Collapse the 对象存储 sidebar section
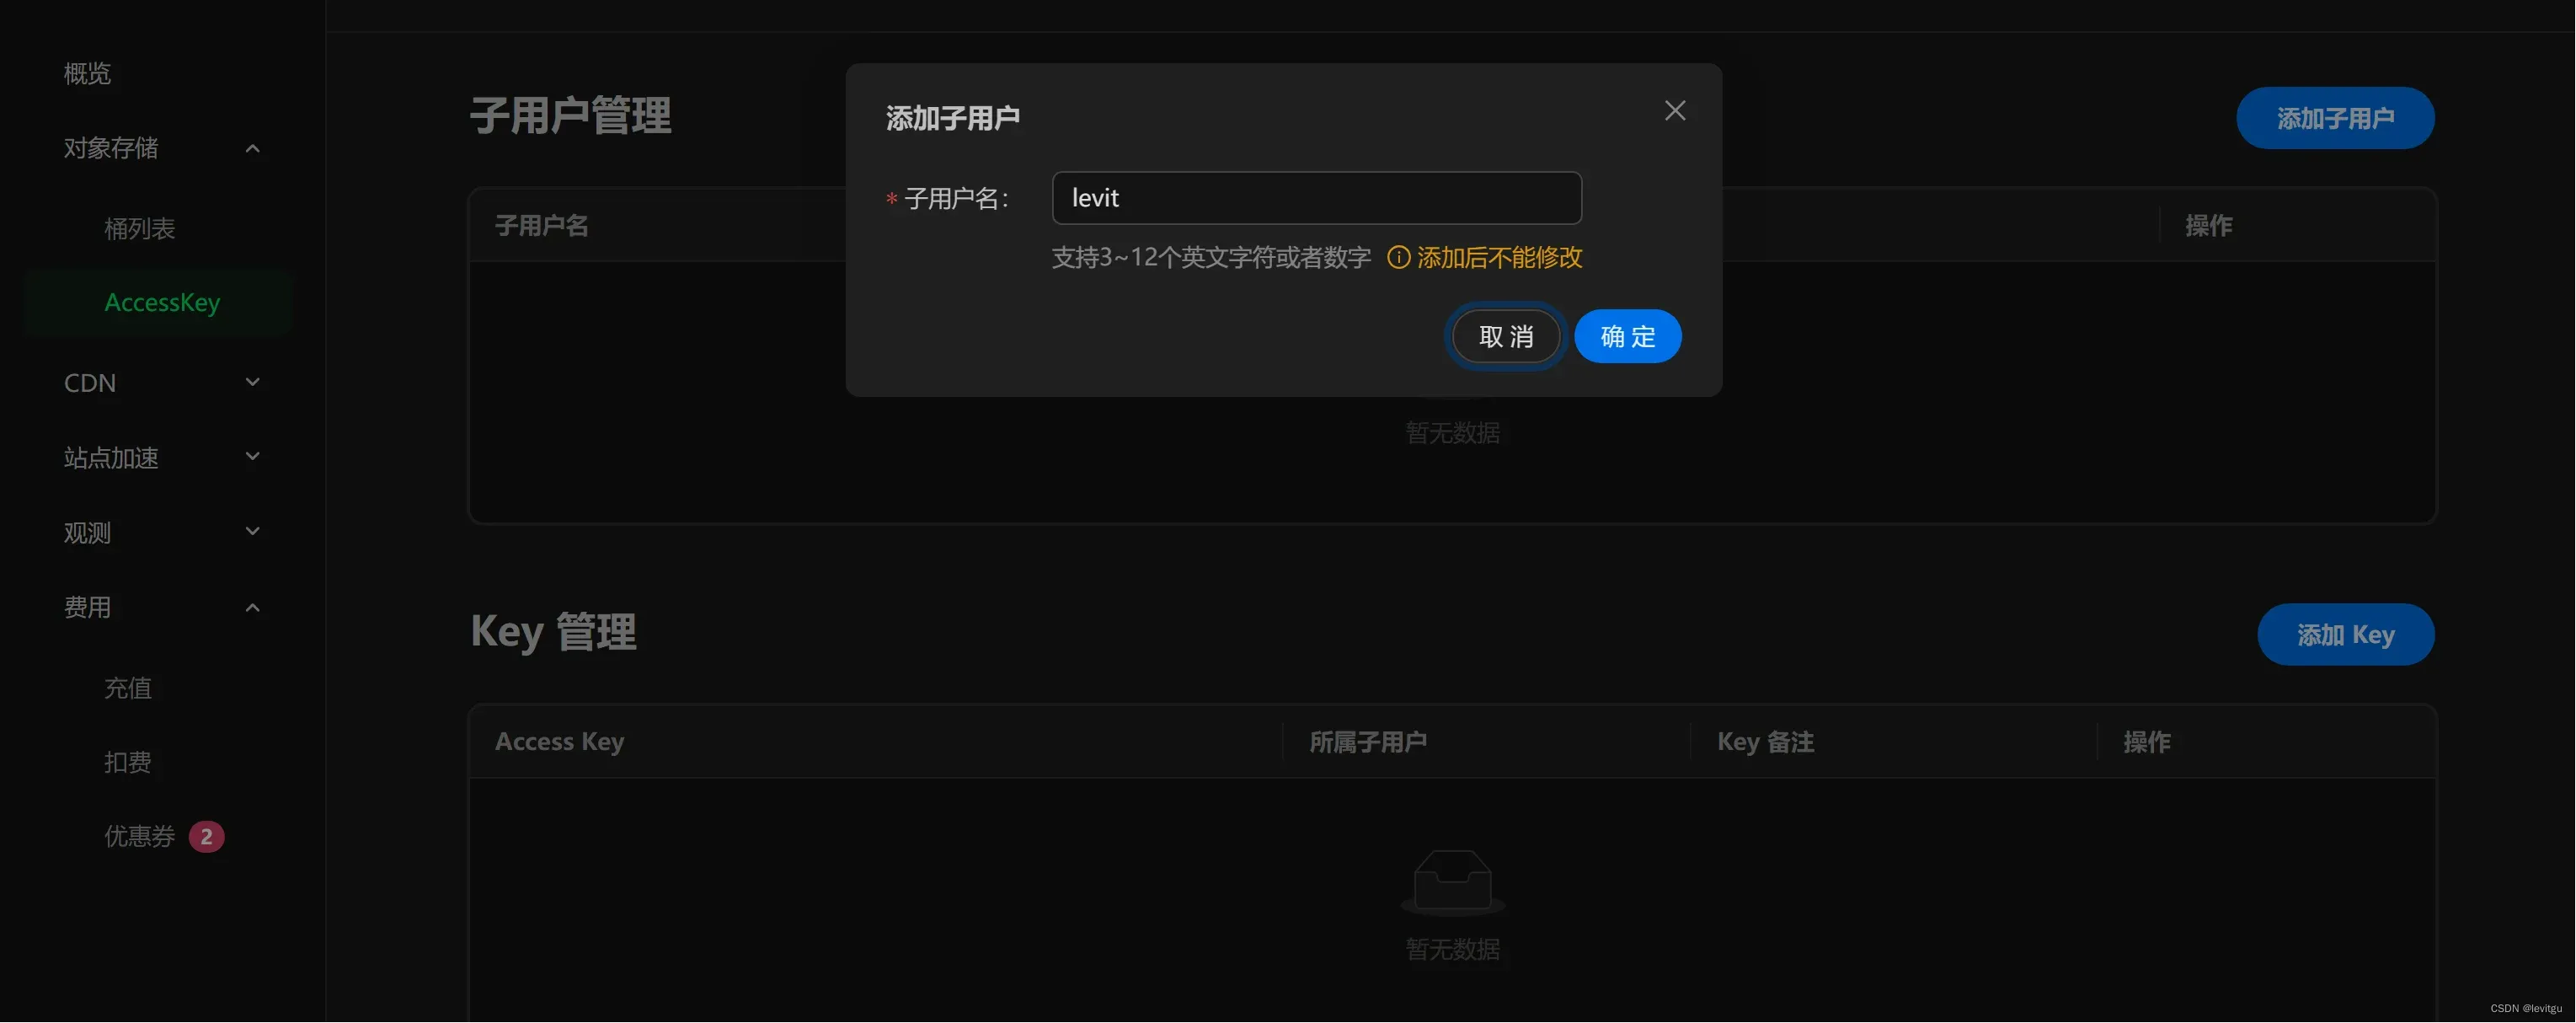Image resolution: width=2576 pixels, height=1023 pixels. (253, 149)
